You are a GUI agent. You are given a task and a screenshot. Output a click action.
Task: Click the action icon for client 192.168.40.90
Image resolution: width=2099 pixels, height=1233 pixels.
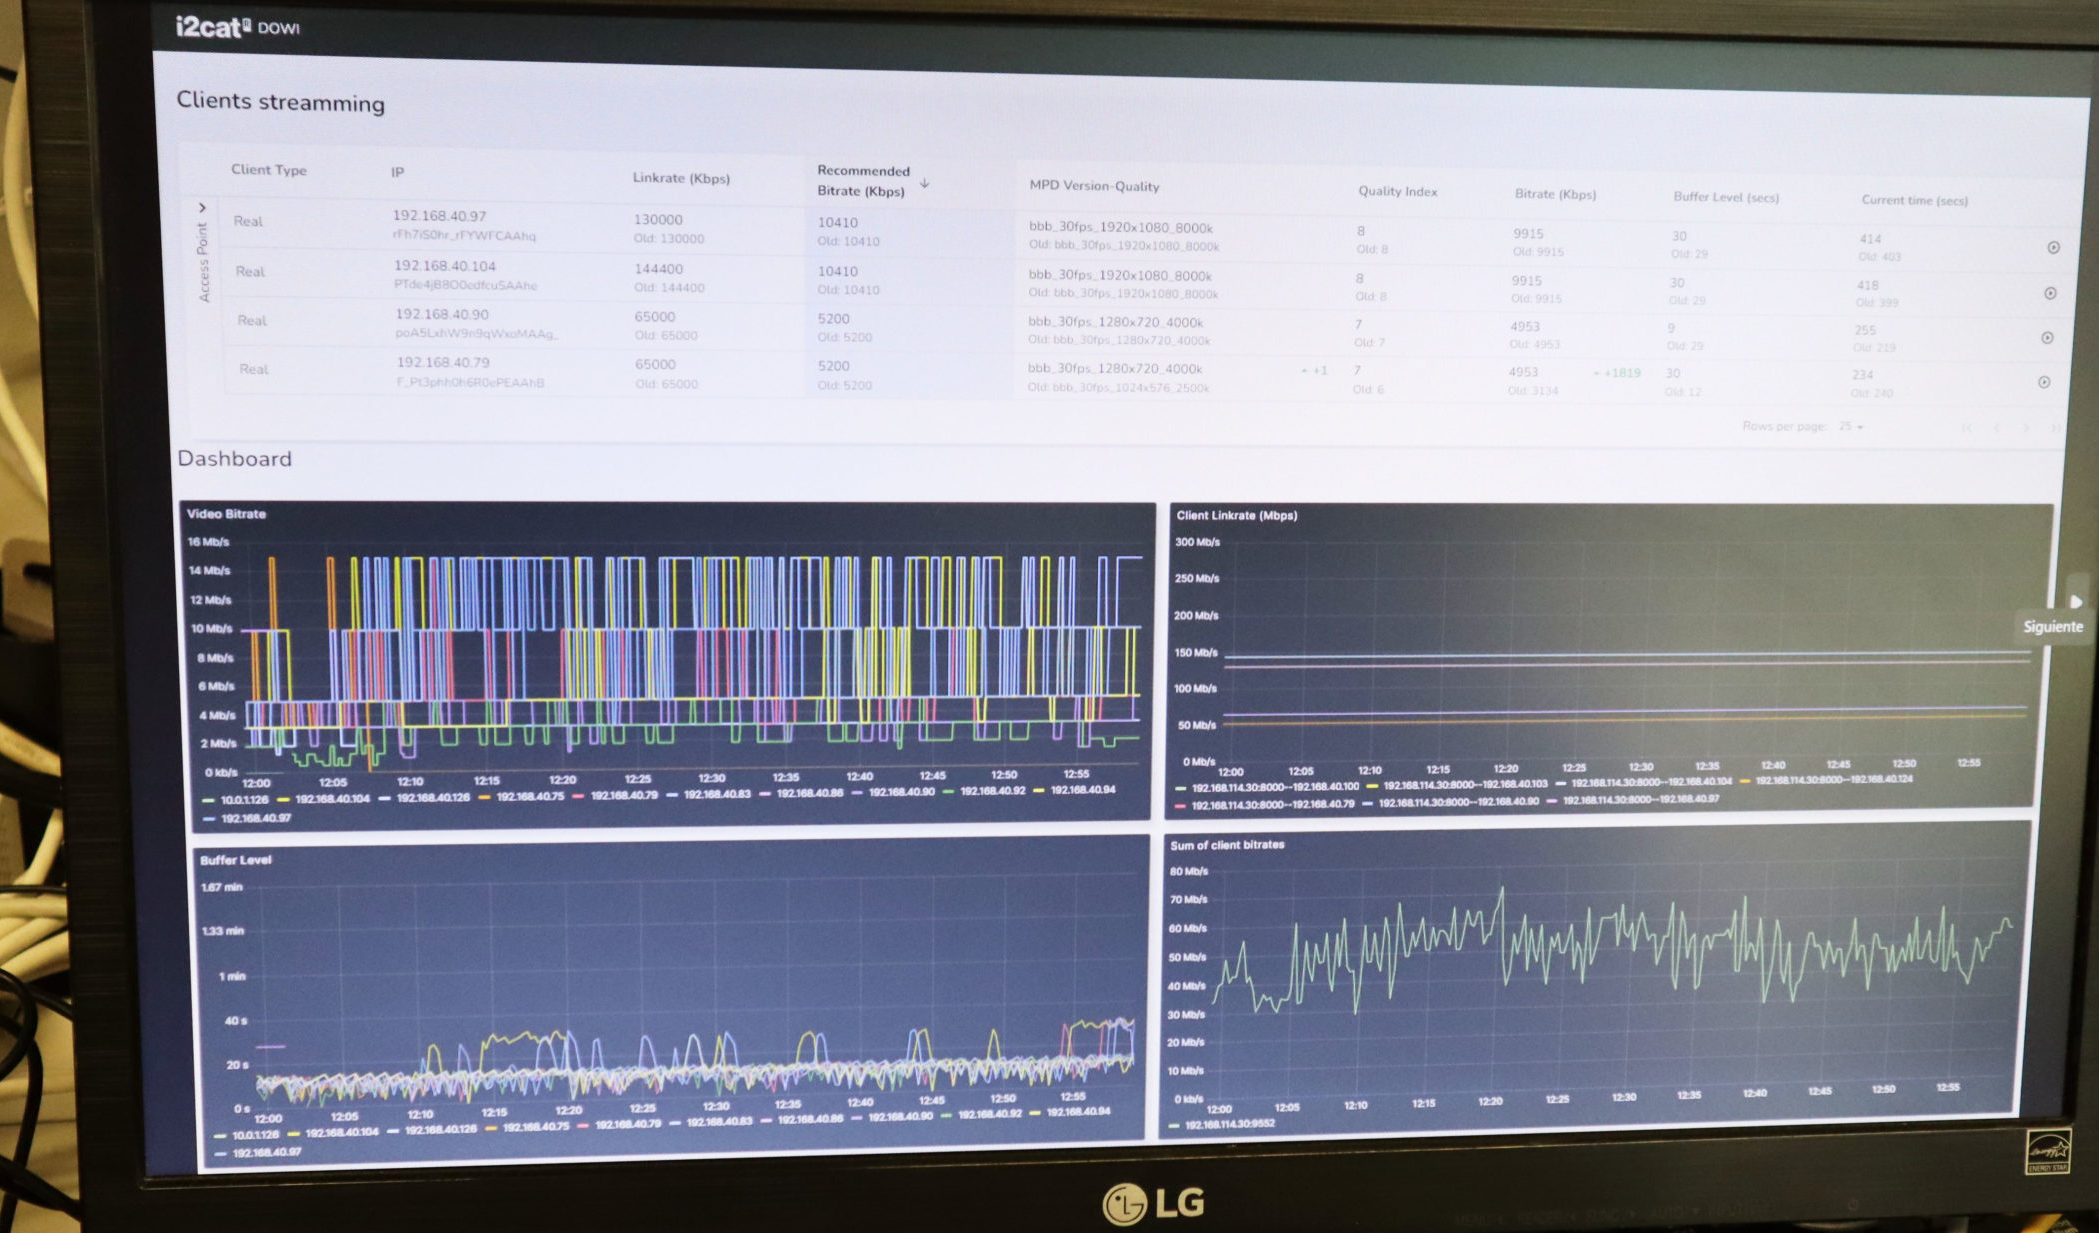pyautogui.click(x=2047, y=338)
